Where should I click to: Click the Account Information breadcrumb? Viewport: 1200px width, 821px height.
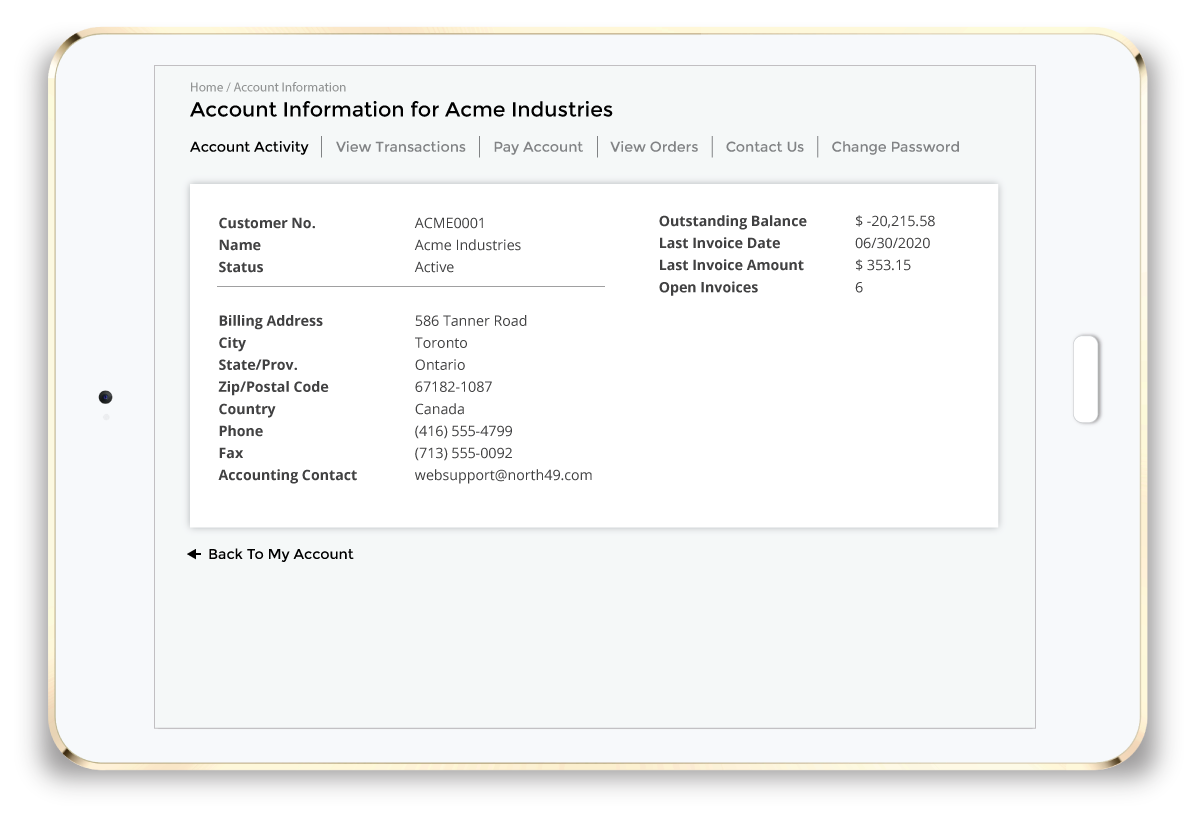pos(290,87)
